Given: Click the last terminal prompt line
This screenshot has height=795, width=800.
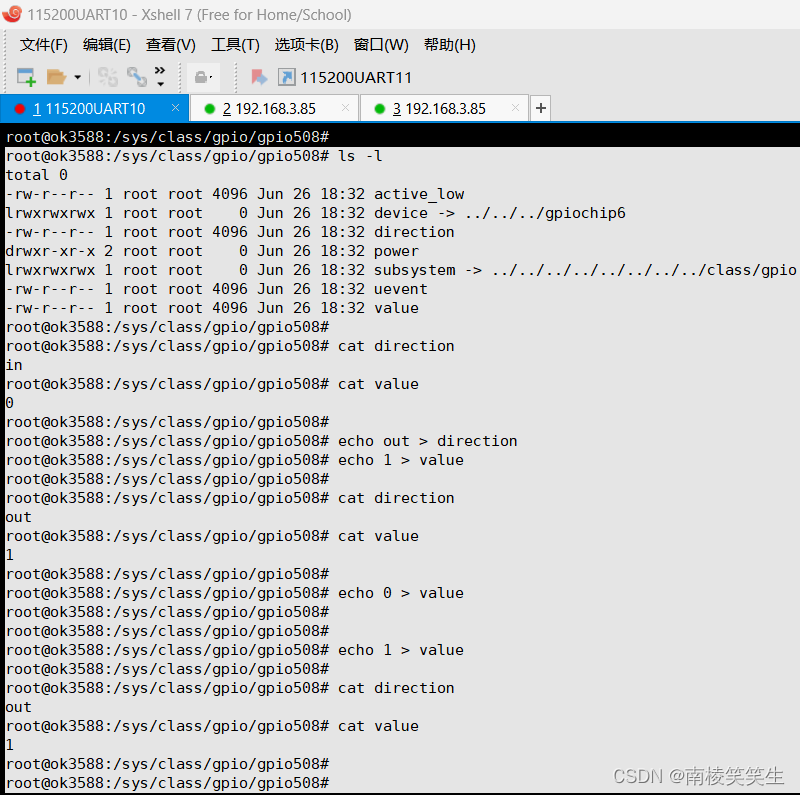Looking at the screenshot, I should [167, 783].
